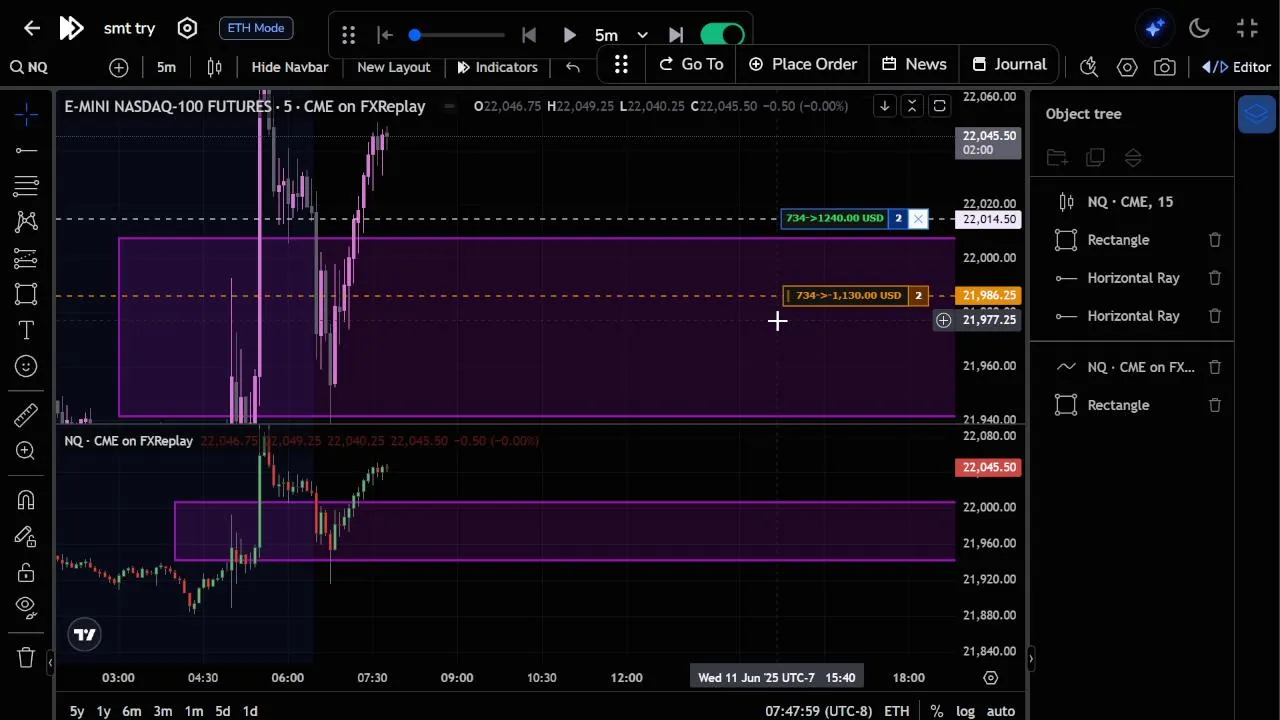The image size is (1280, 720).
Task: Open the pattern drawing tools
Action: [26, 222]
